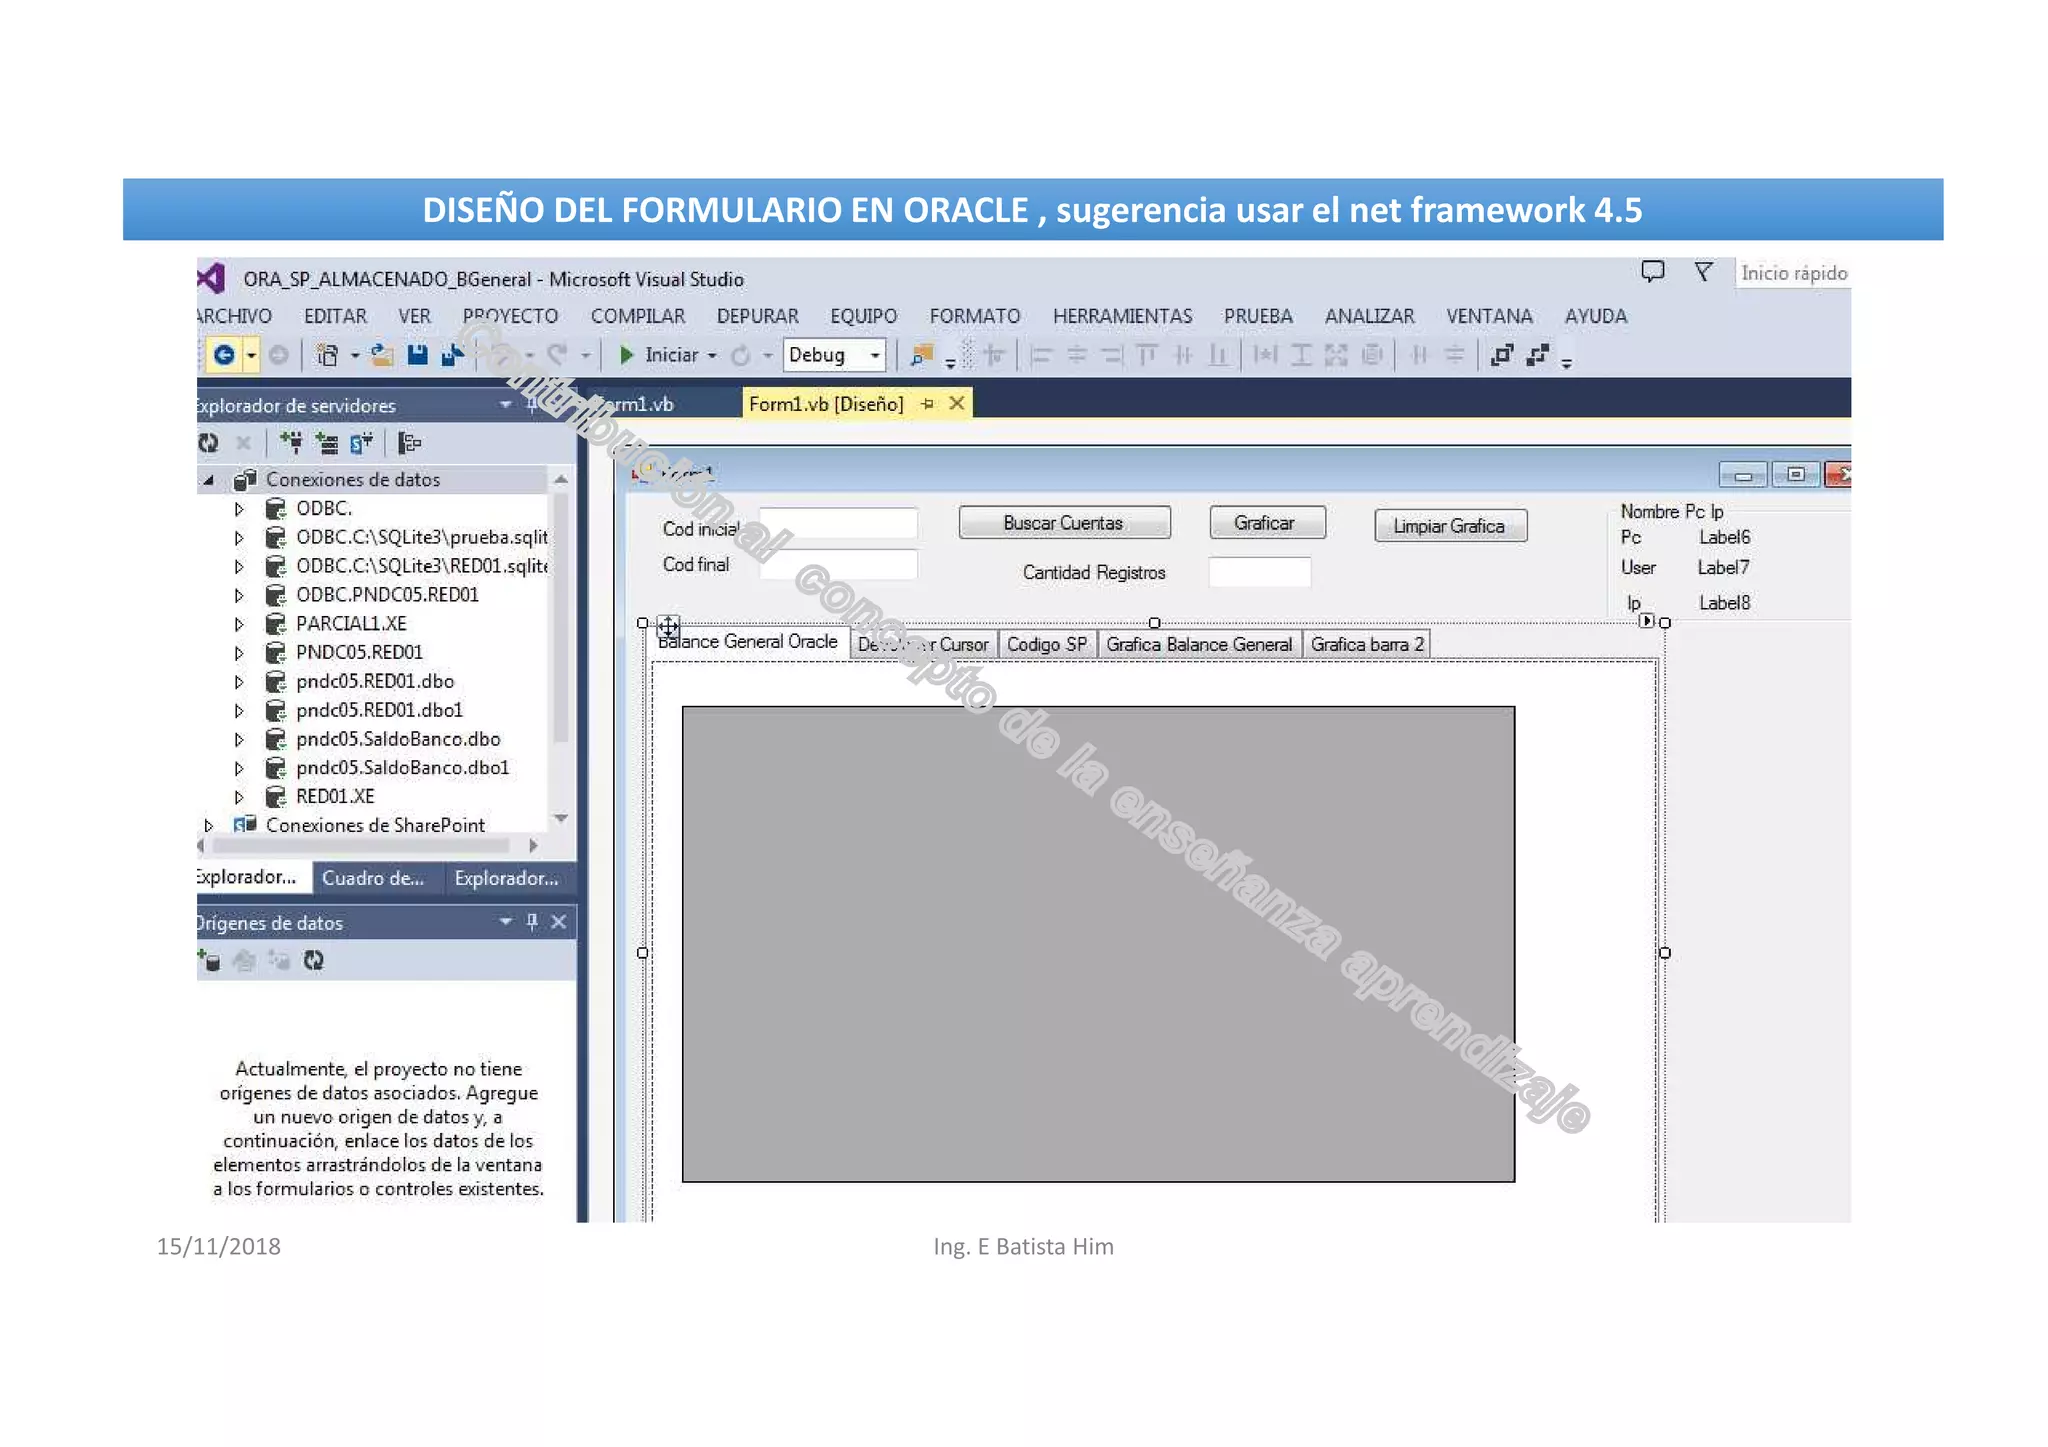2048x1447 pixels.
Task: Expand the PARCIAL1.XE connection node
Action: (239, 624)
